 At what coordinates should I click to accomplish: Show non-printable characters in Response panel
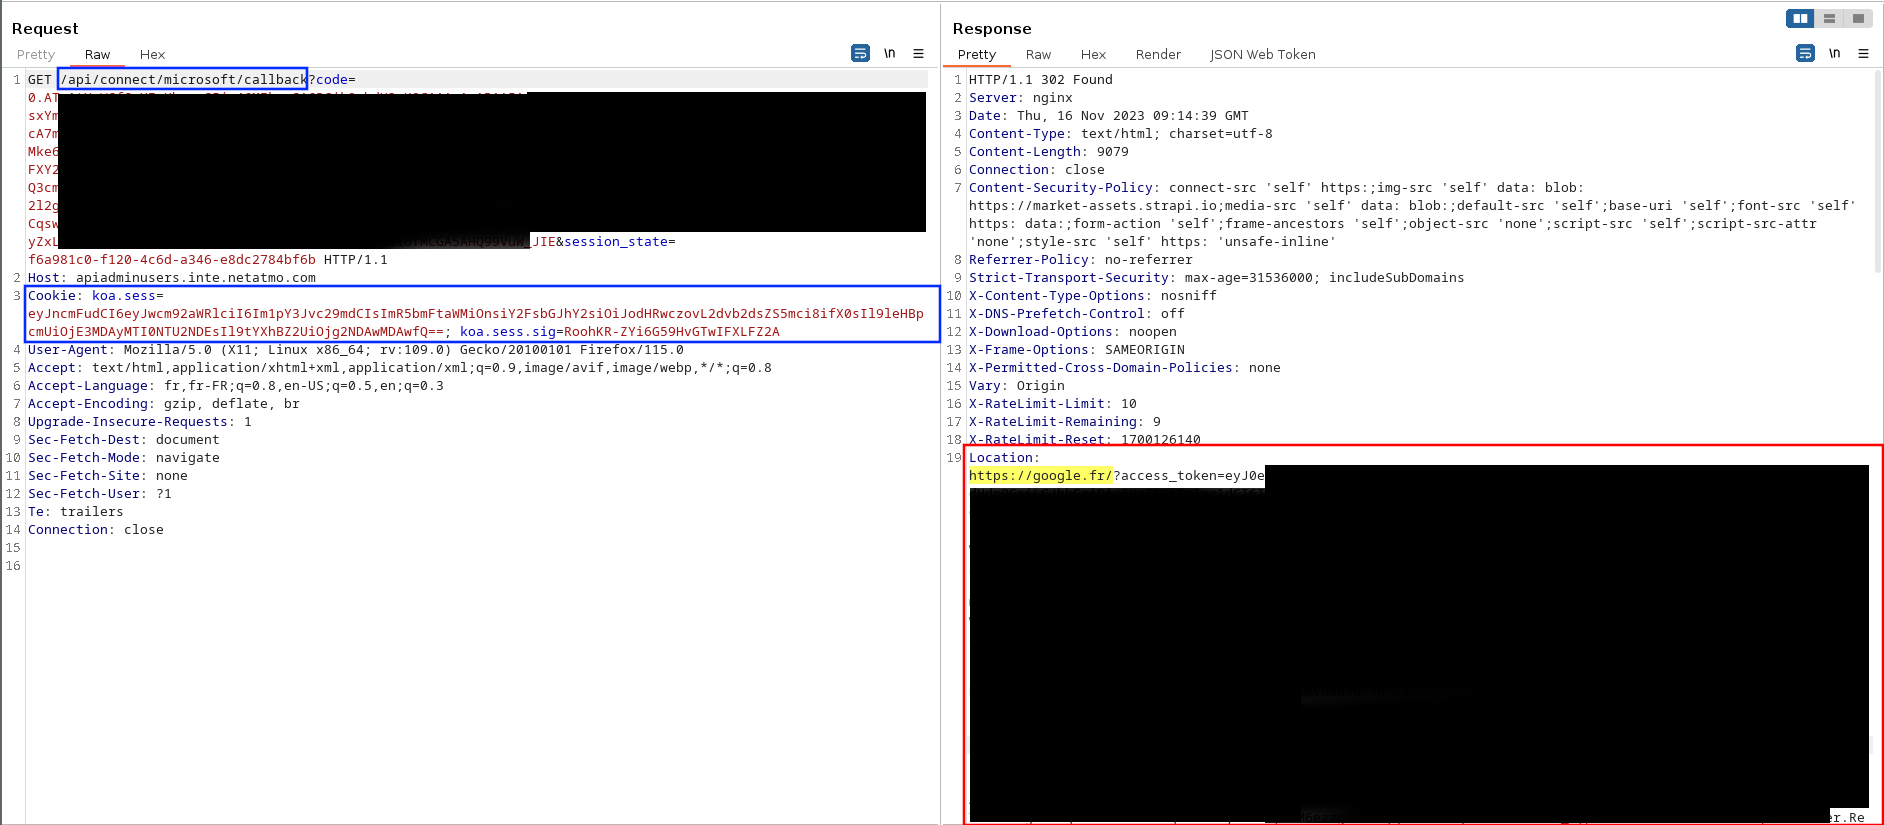tap(1834, 54)
